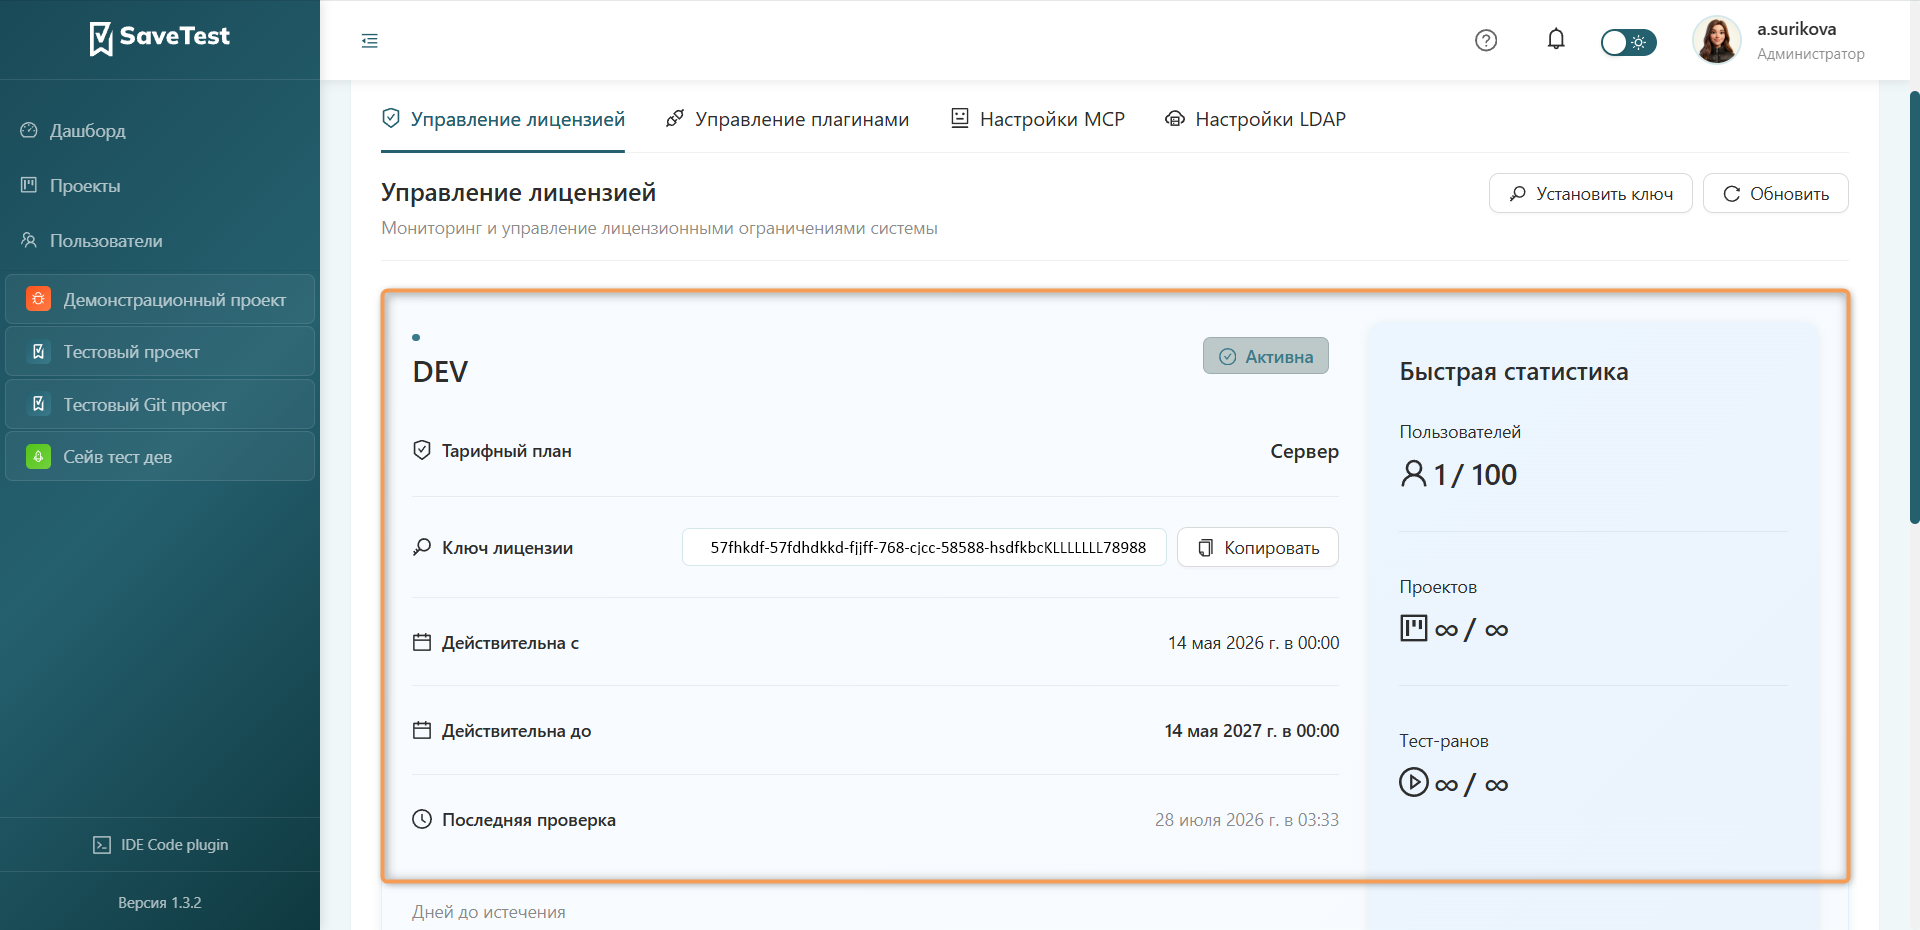Click Копировать button
This screenshot has height=930, width=1920.
pyautogui.click(x=1258, y=548)
